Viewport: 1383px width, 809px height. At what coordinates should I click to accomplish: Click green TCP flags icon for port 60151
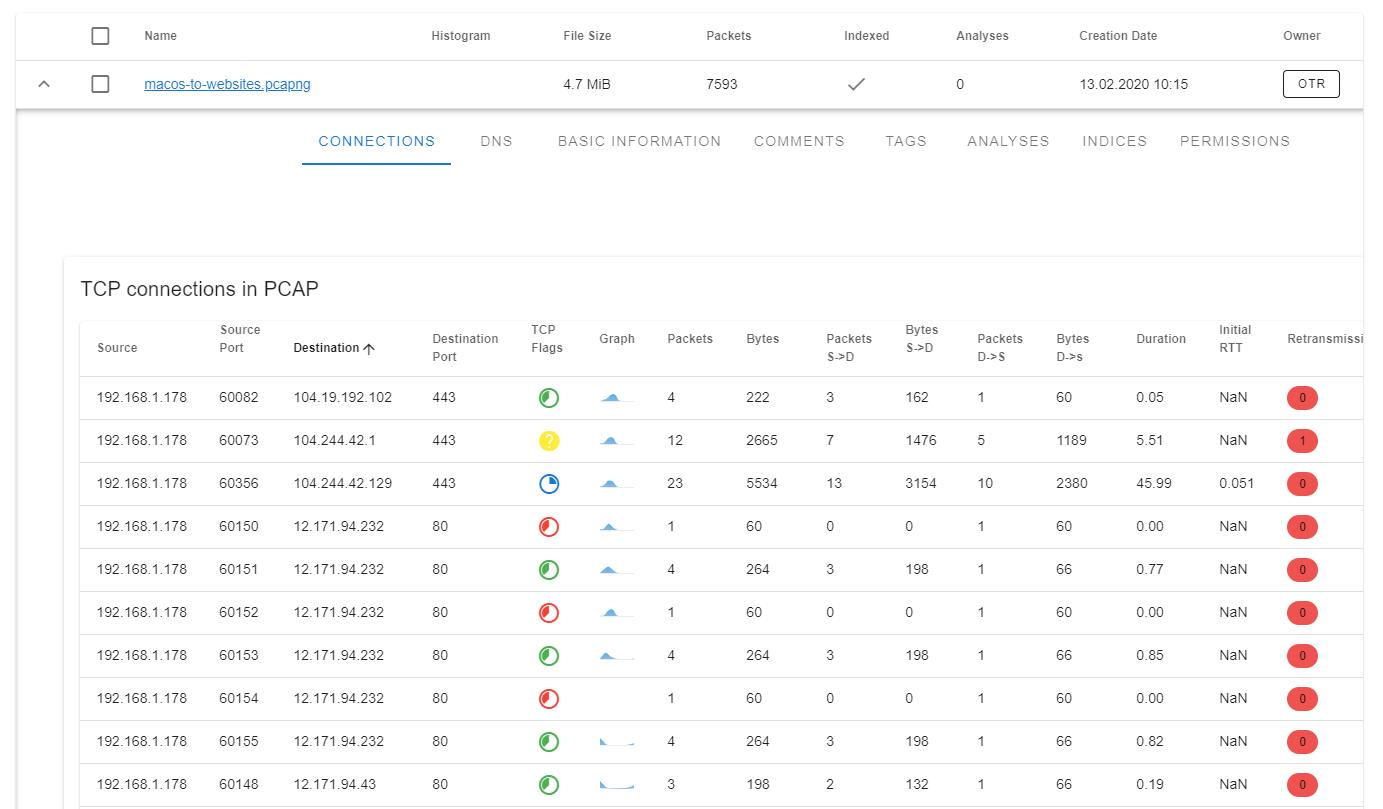pos(548,570)
